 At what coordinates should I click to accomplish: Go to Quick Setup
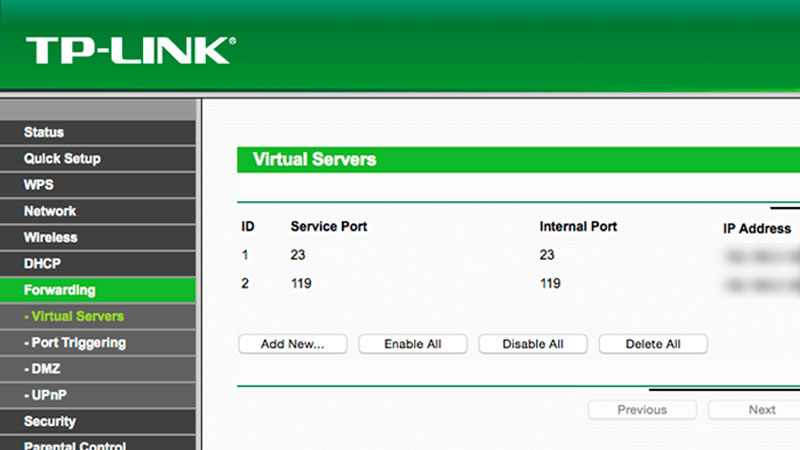(62, 158)
